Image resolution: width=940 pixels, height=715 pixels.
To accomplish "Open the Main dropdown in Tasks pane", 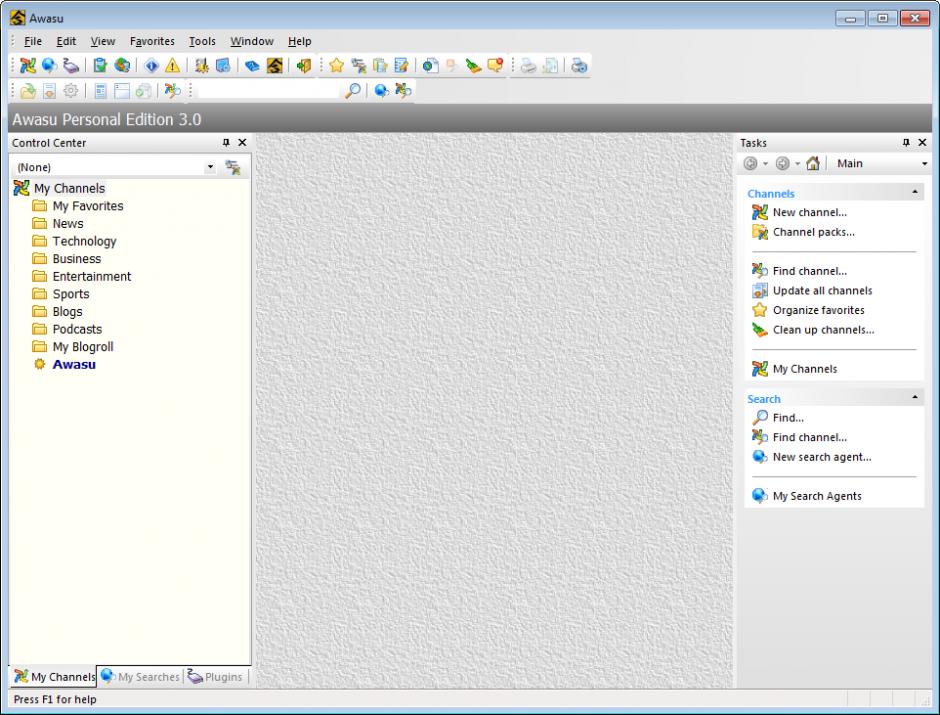I will (x=924, y=164).
